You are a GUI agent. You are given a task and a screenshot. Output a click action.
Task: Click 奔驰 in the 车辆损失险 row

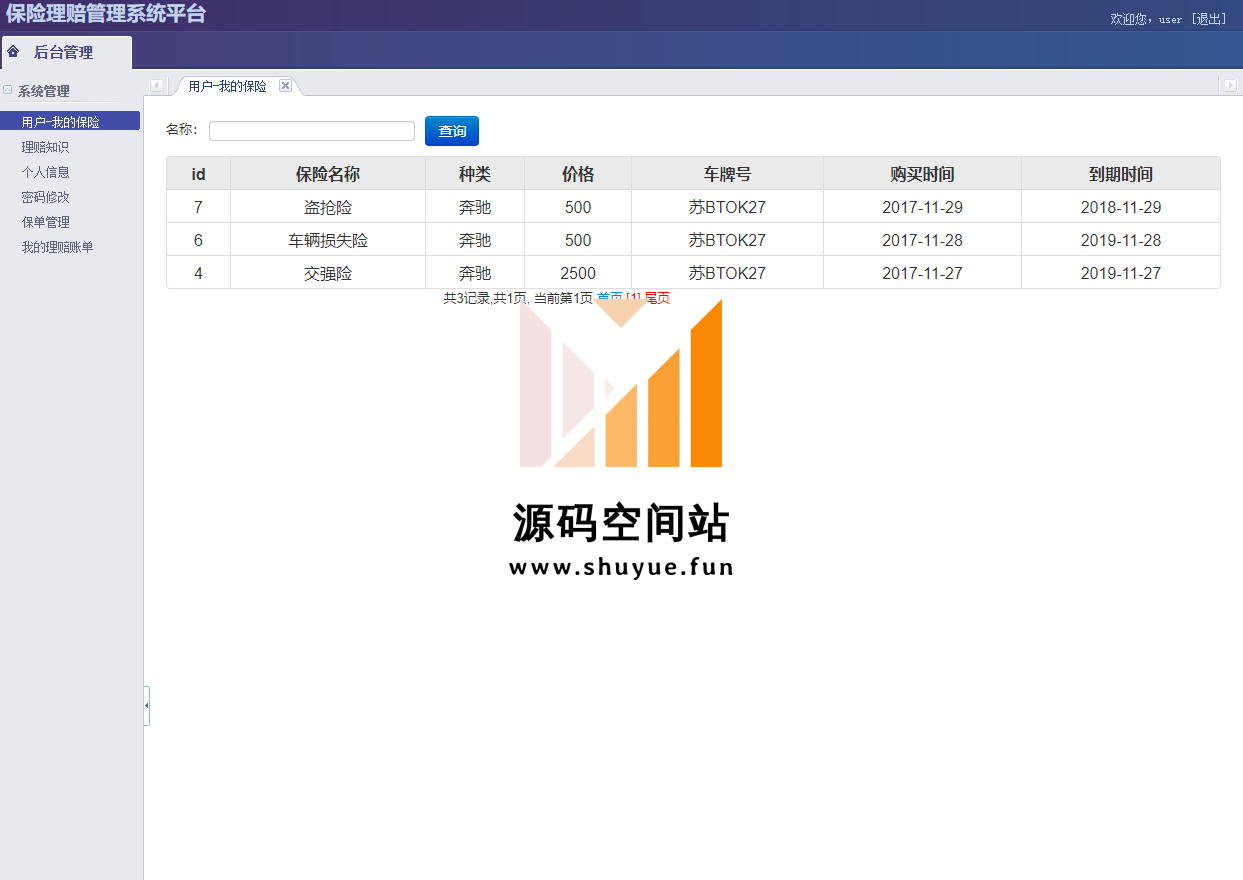pyautogui.click(x=475, y=240)
